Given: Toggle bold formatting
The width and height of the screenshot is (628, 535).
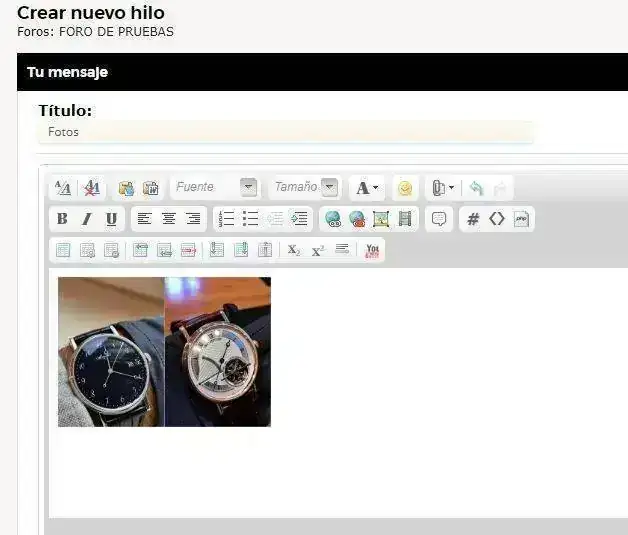Looking at the screenshot, I should click(62, 219).
